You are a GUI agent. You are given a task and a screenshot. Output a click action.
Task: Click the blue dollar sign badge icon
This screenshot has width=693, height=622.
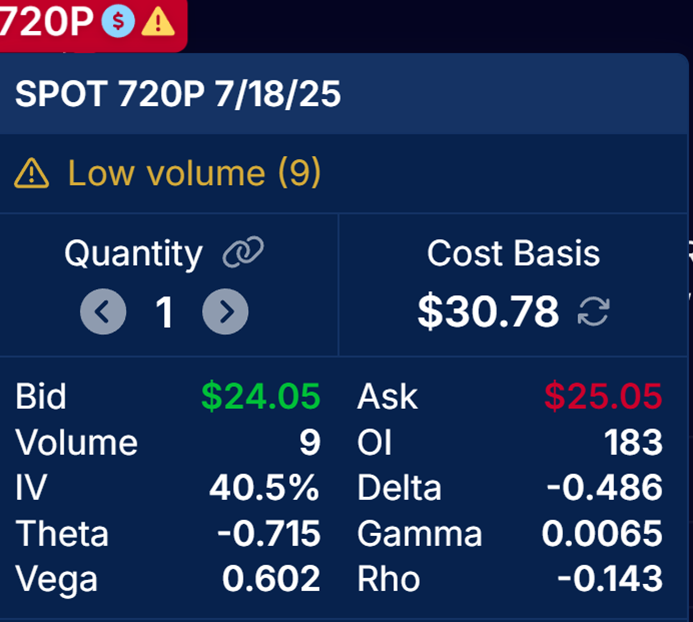coord(118,21)
